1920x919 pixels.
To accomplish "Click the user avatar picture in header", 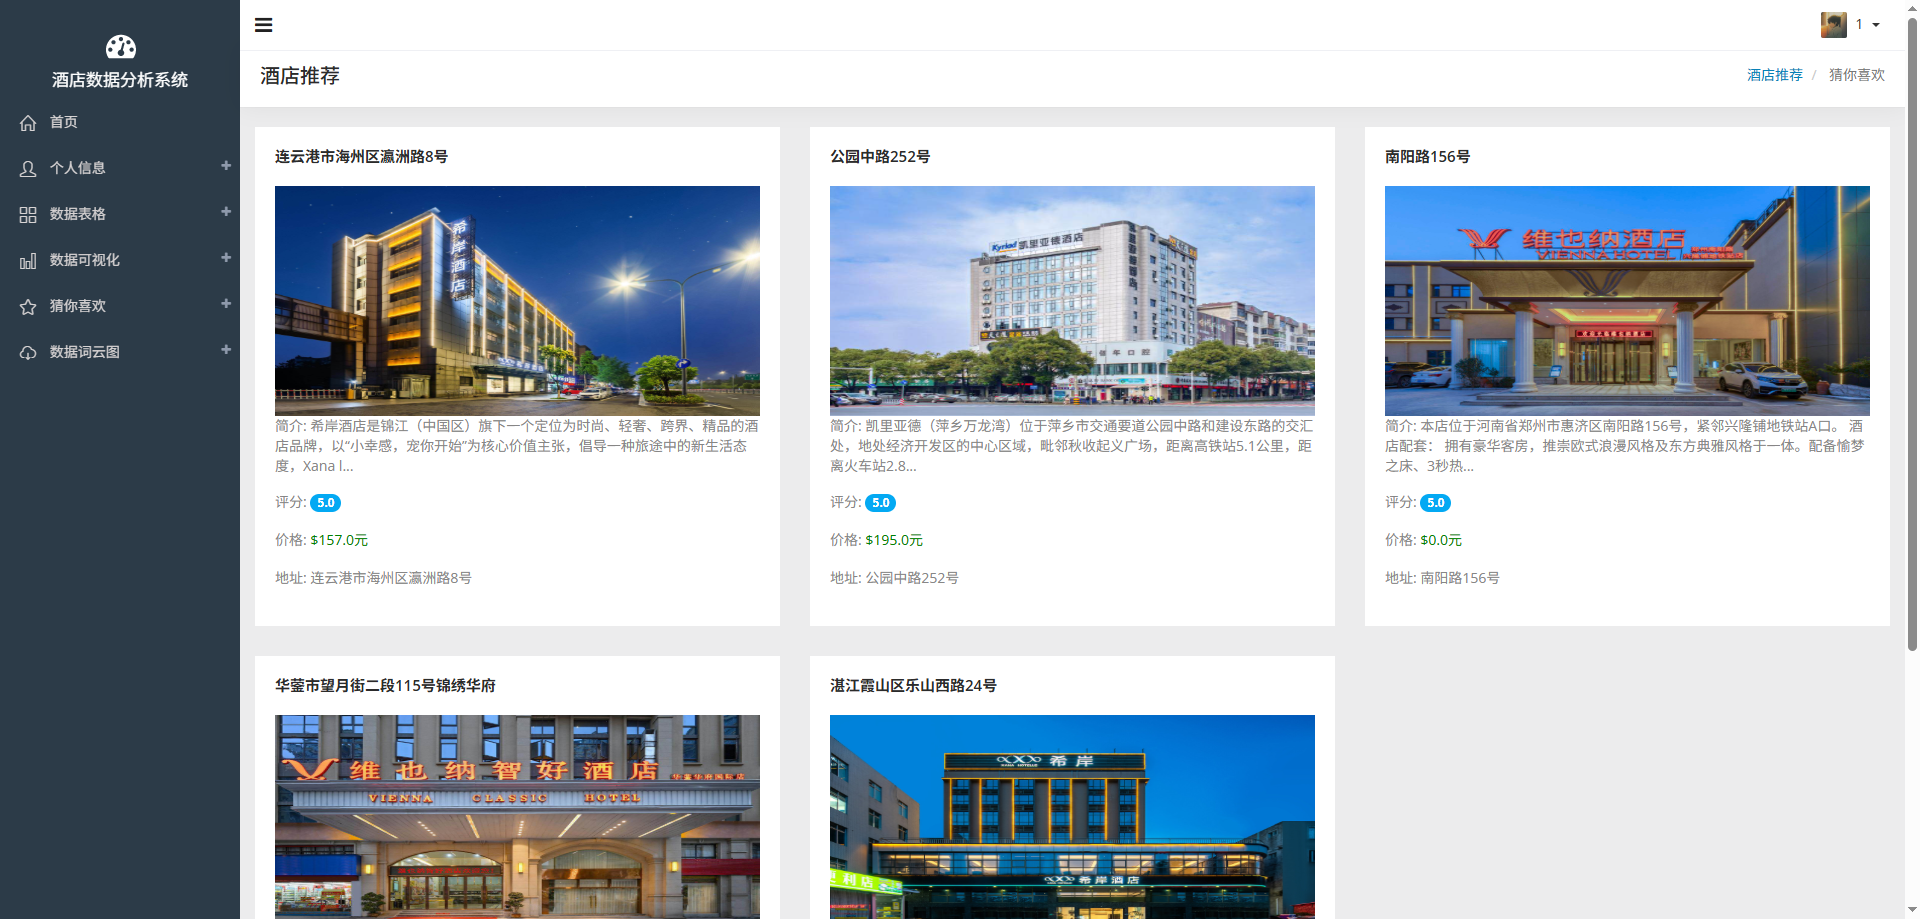I will point(1833,25).
